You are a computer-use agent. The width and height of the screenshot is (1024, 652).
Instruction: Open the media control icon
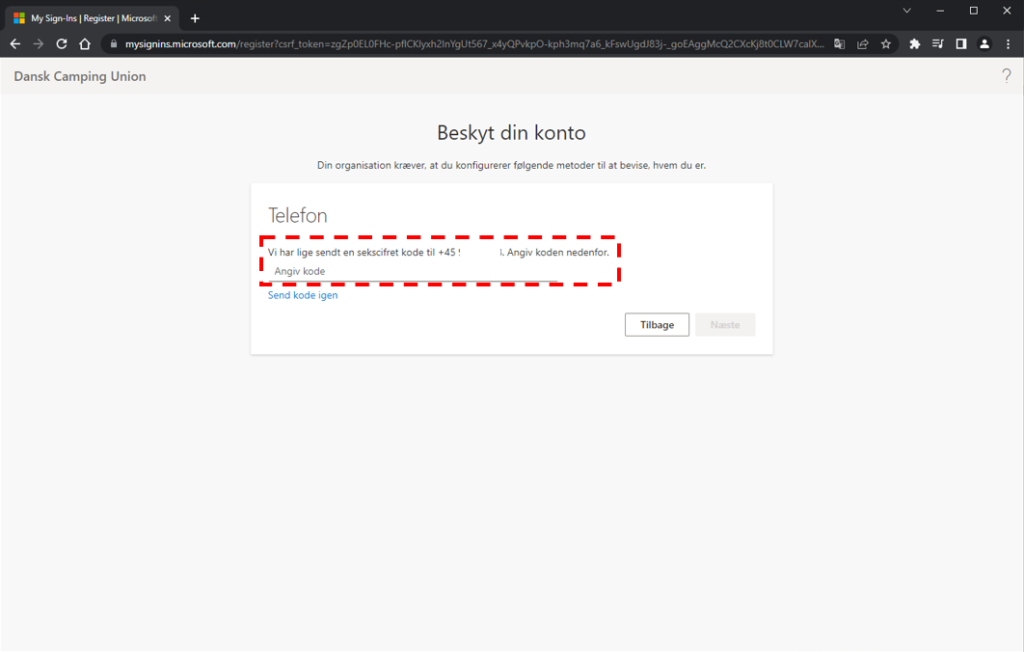(x=938, y=44)
